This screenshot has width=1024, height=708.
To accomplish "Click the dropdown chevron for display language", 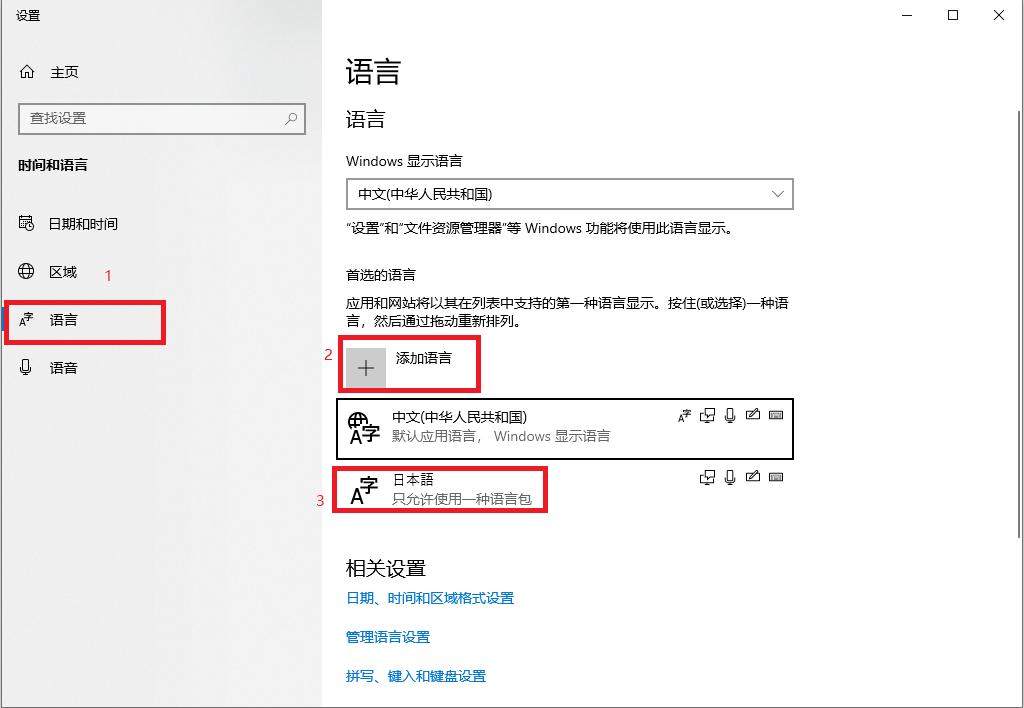I will pyautogui.click(x=777, y=194).
